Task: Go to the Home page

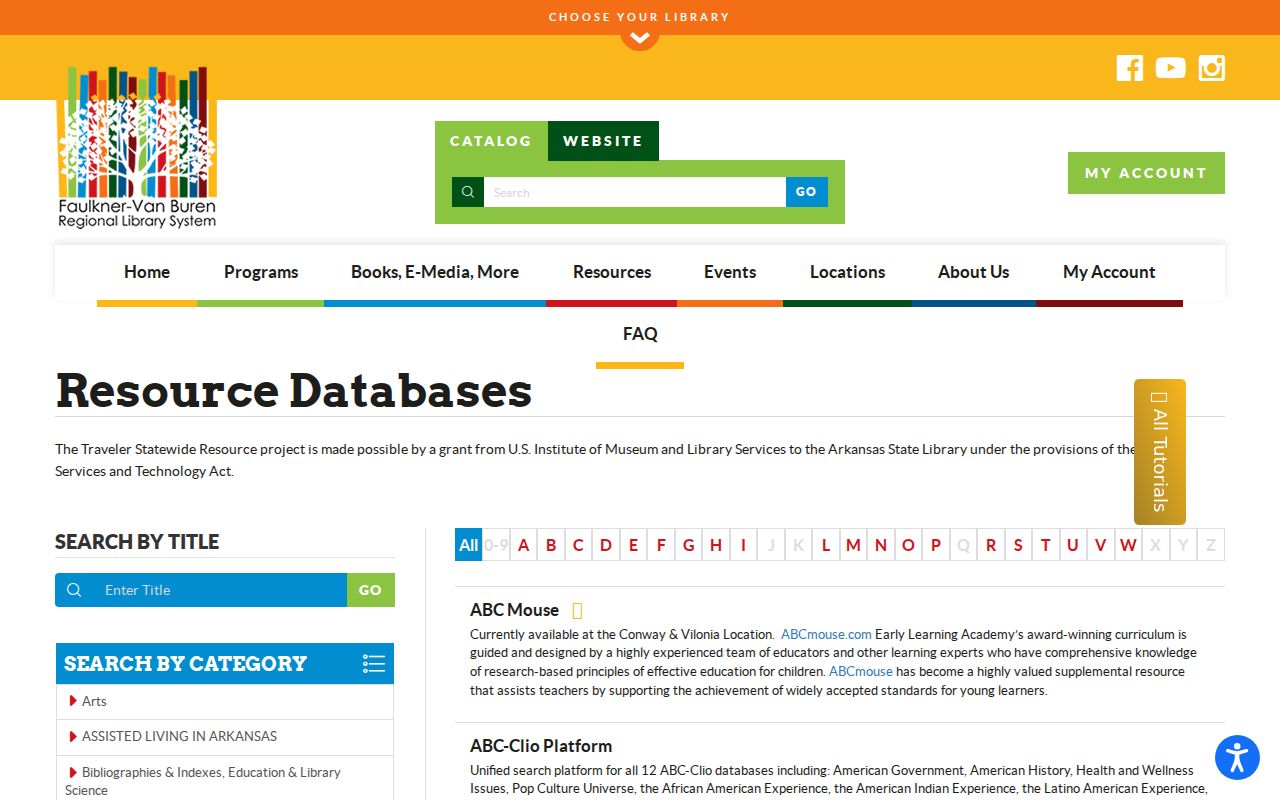Action: (x=147, y=272)
